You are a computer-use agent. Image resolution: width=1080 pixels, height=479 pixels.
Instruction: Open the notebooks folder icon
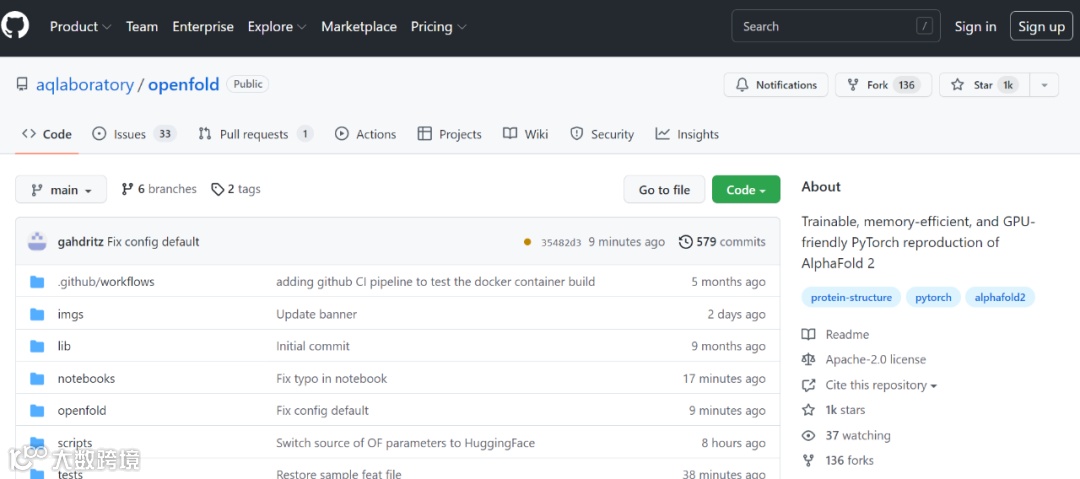click(38, 379)
